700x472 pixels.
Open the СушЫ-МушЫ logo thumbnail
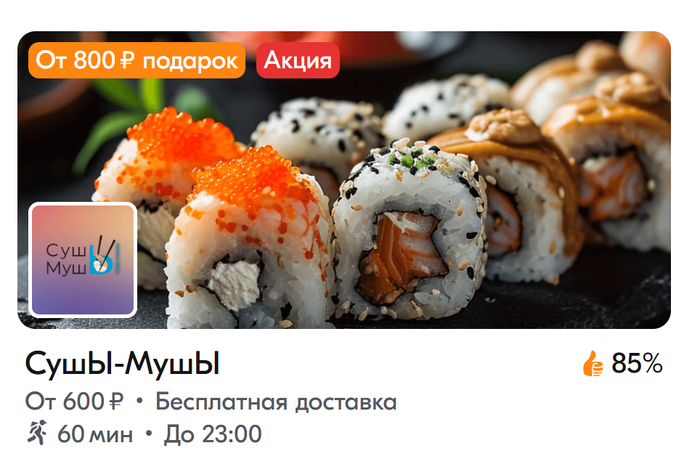coord(83,259)
